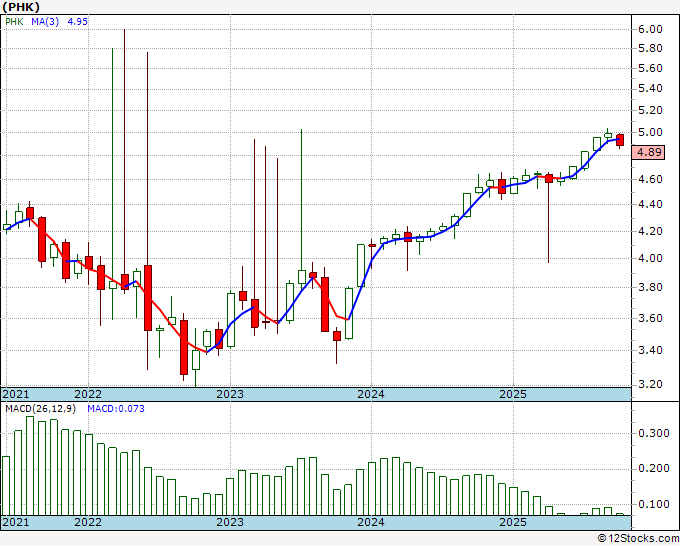This screenshot has height=546, width=680.
Task: Click the MACD(26,12,9) indicator label
Action: click(x=40, y=409)
